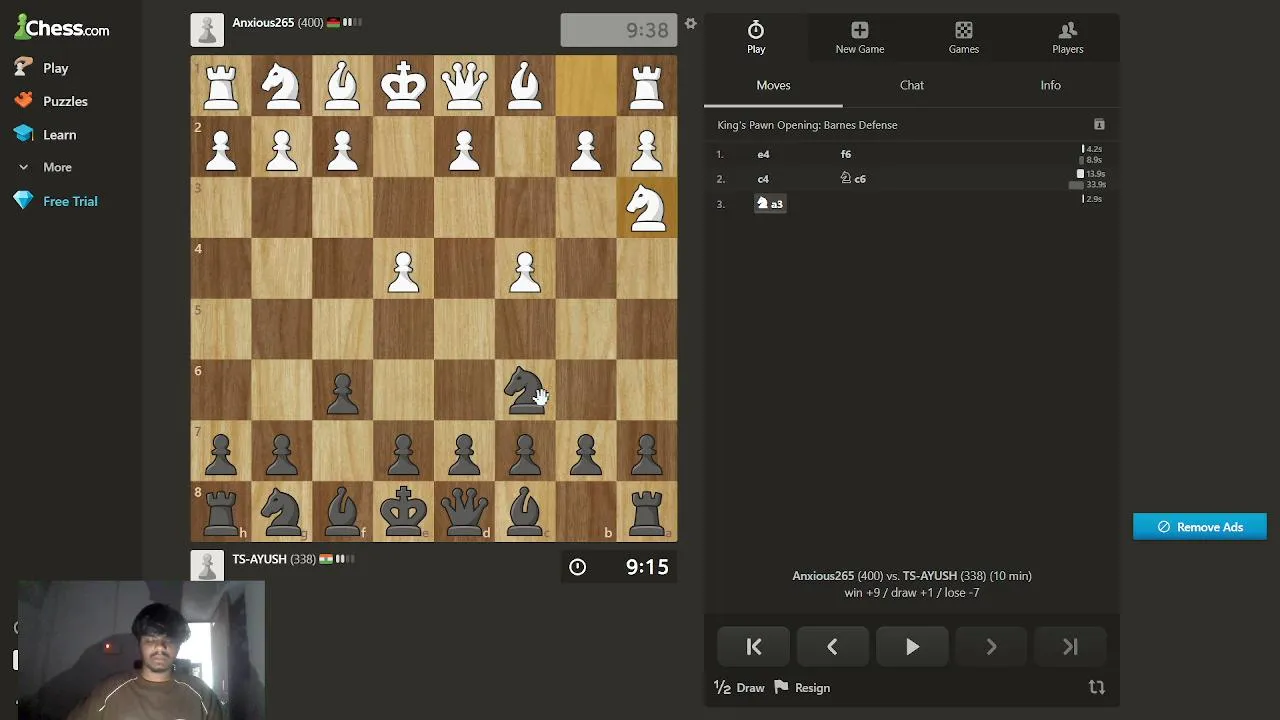This screenshot has height=720, width=1280.
Task: Select the white rook on h1
Action: pos(221,86)
